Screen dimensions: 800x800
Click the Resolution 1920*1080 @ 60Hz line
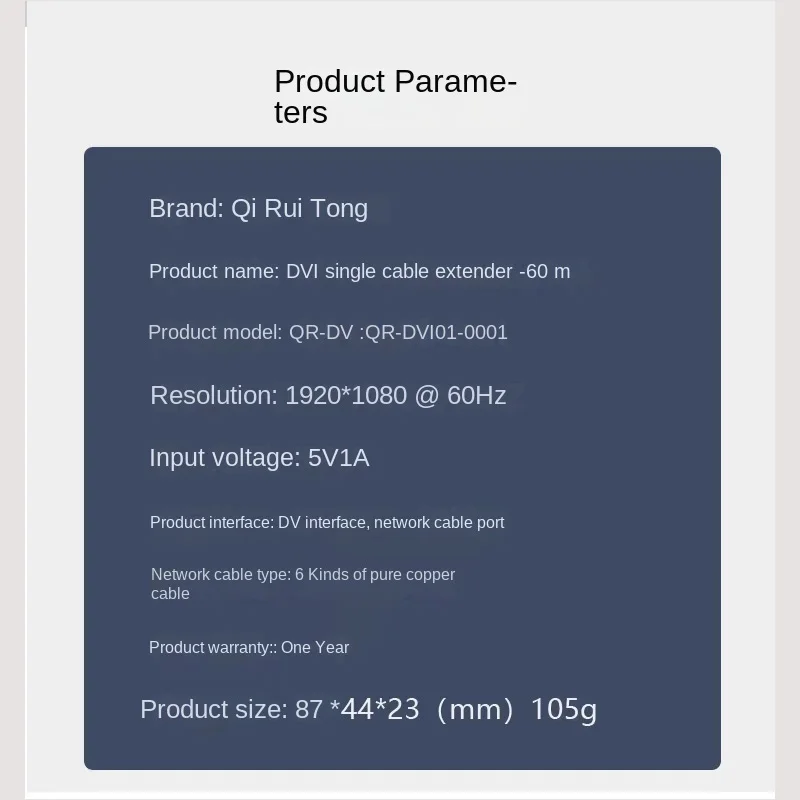pyautogui.click(x=328, y=395)
